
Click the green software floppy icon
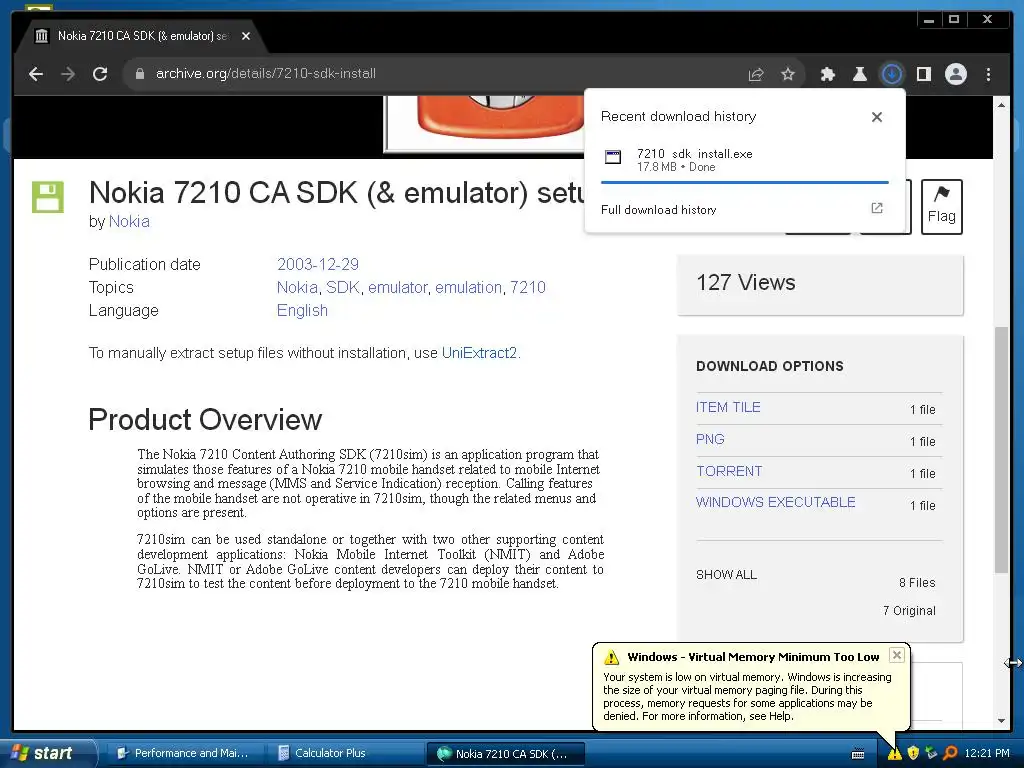48,197
